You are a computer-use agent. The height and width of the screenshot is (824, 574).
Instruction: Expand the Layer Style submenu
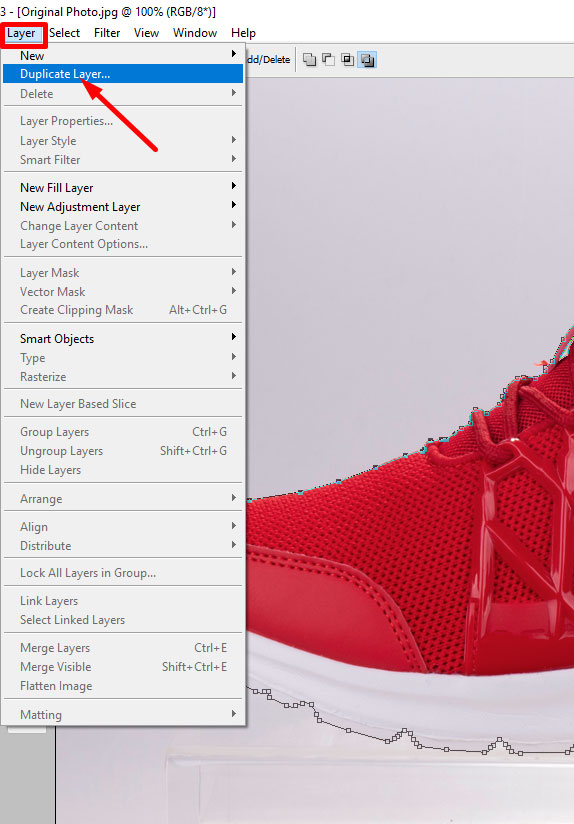(x=123, y=141)
